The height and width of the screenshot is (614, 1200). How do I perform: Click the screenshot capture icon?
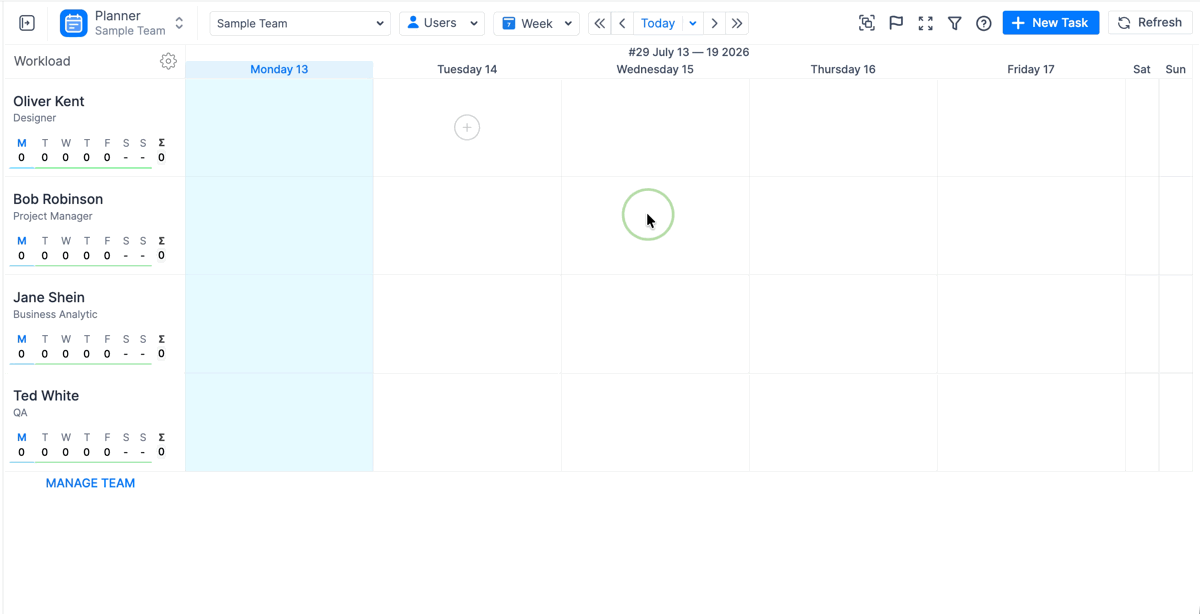click(867, 23)
